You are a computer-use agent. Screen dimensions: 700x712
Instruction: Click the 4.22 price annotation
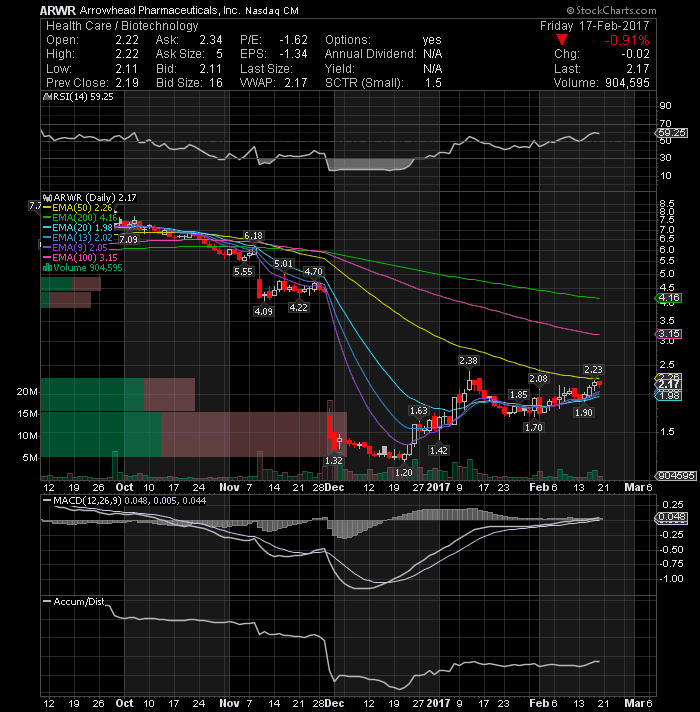click(298, 307)
